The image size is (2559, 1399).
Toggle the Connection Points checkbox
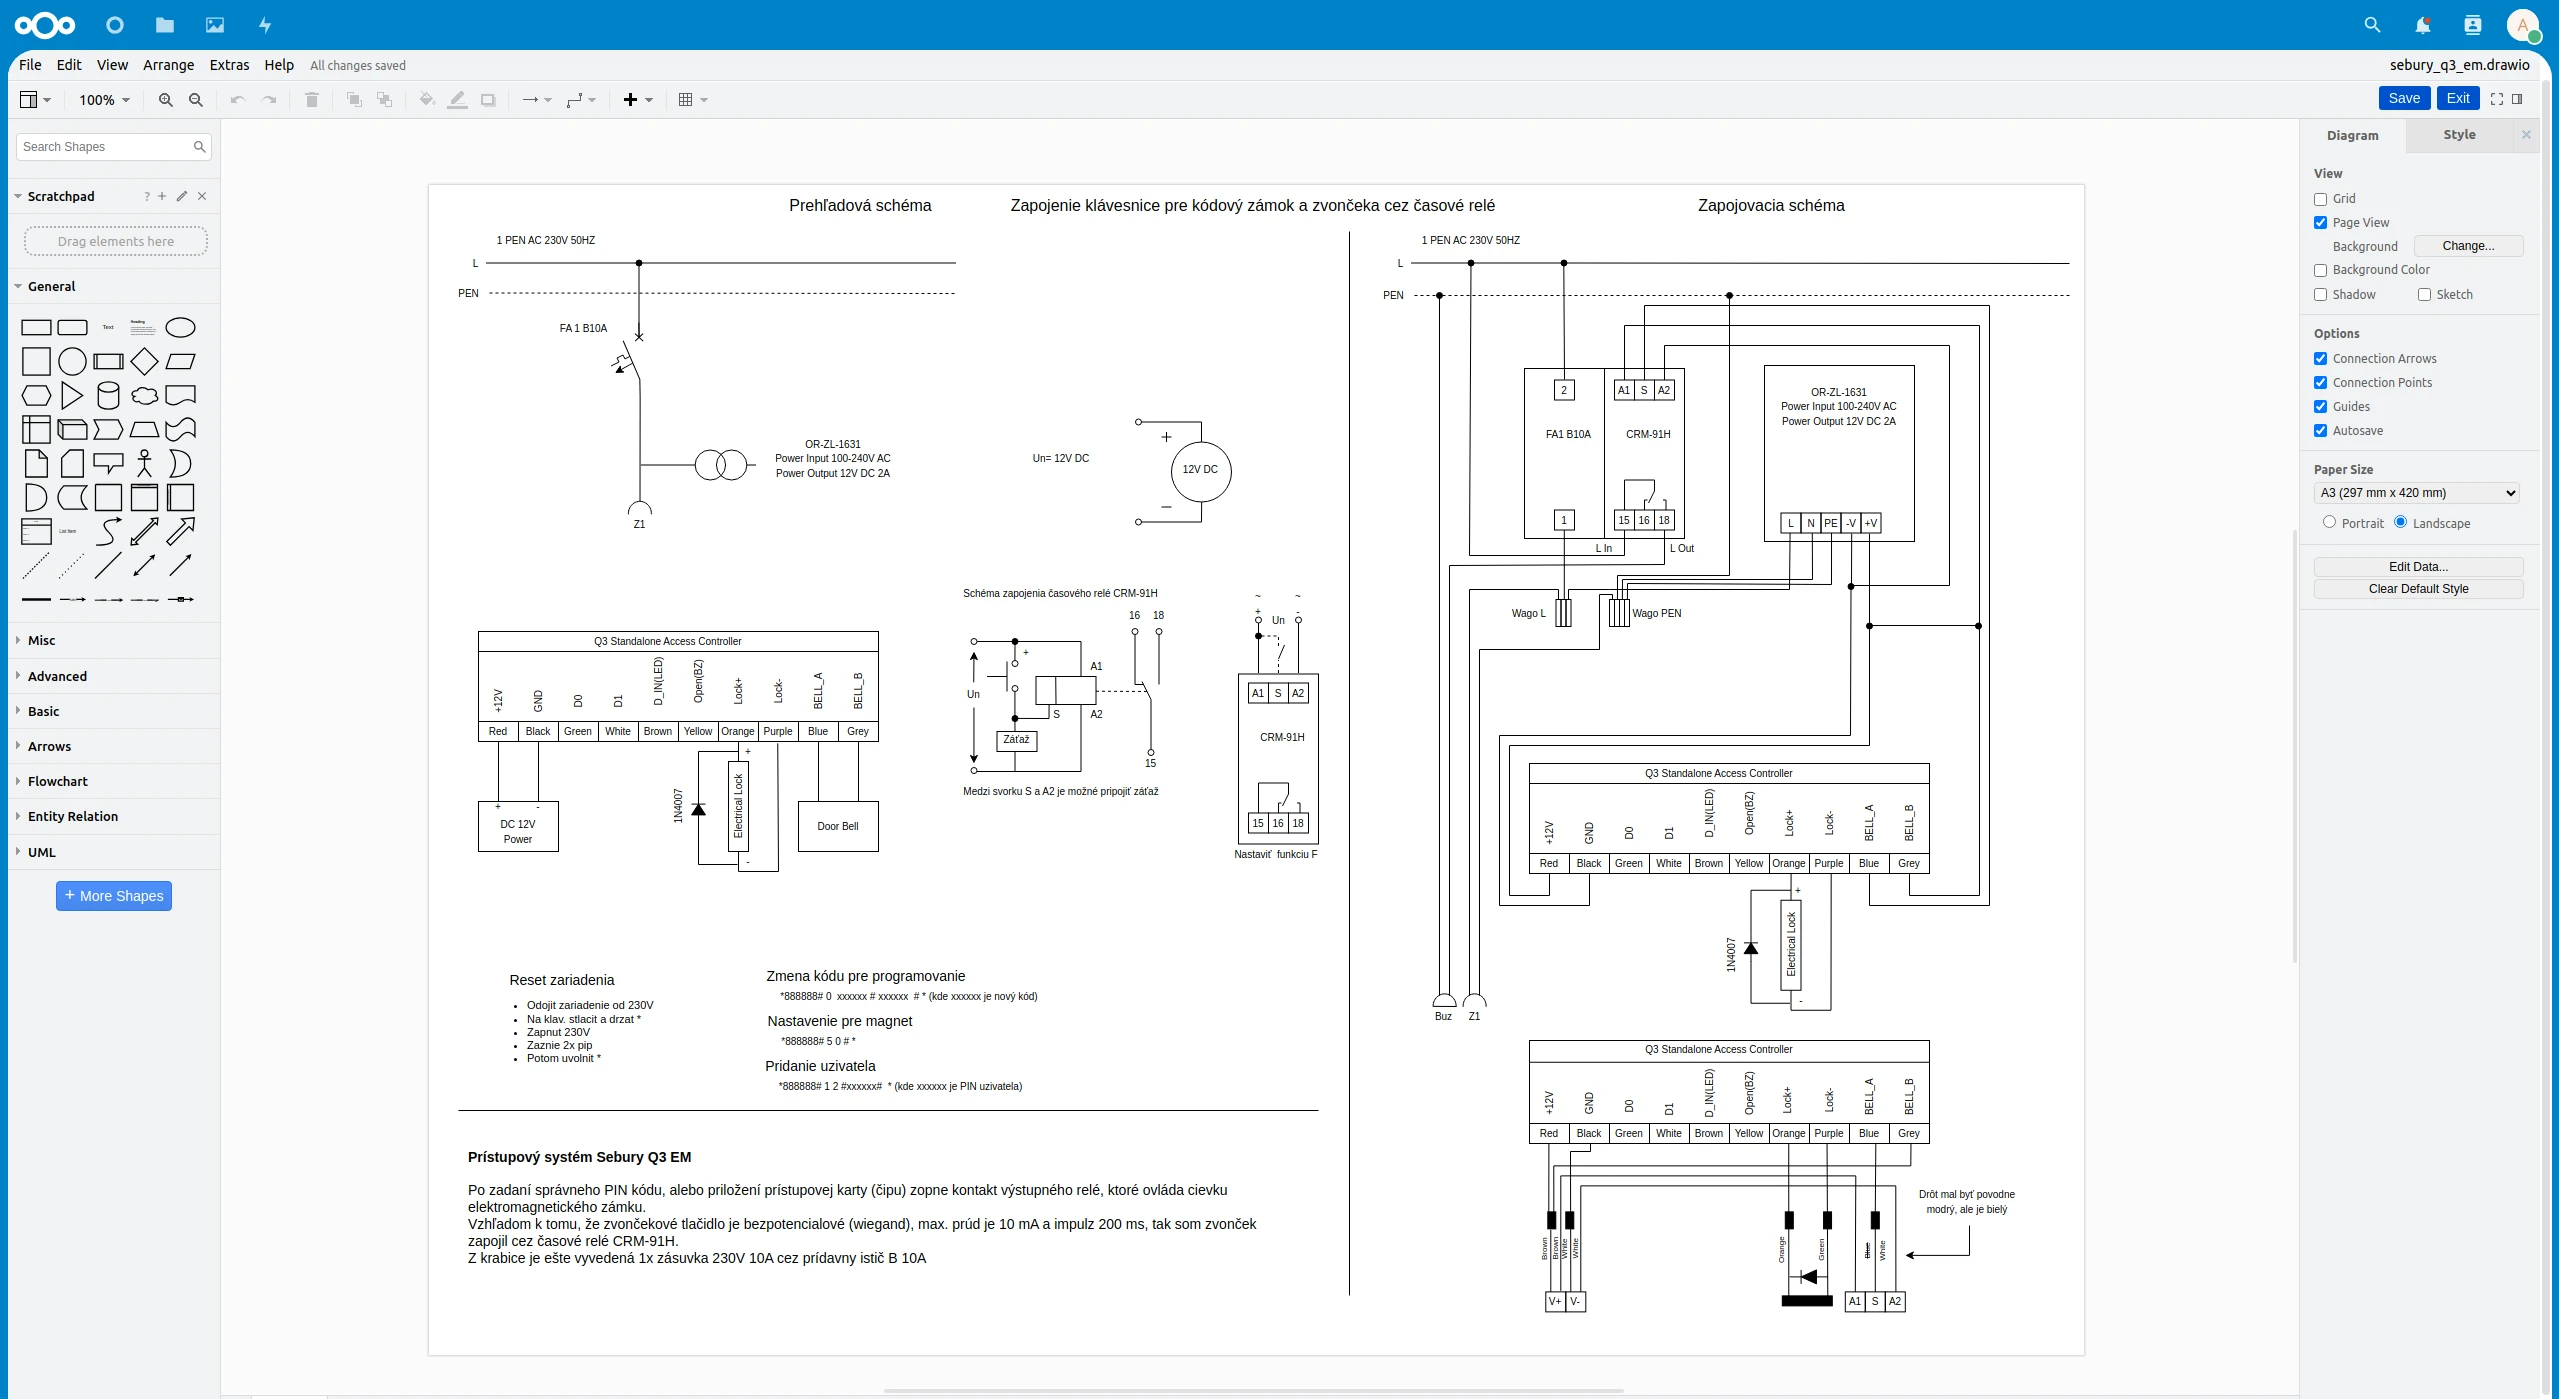2320,383
